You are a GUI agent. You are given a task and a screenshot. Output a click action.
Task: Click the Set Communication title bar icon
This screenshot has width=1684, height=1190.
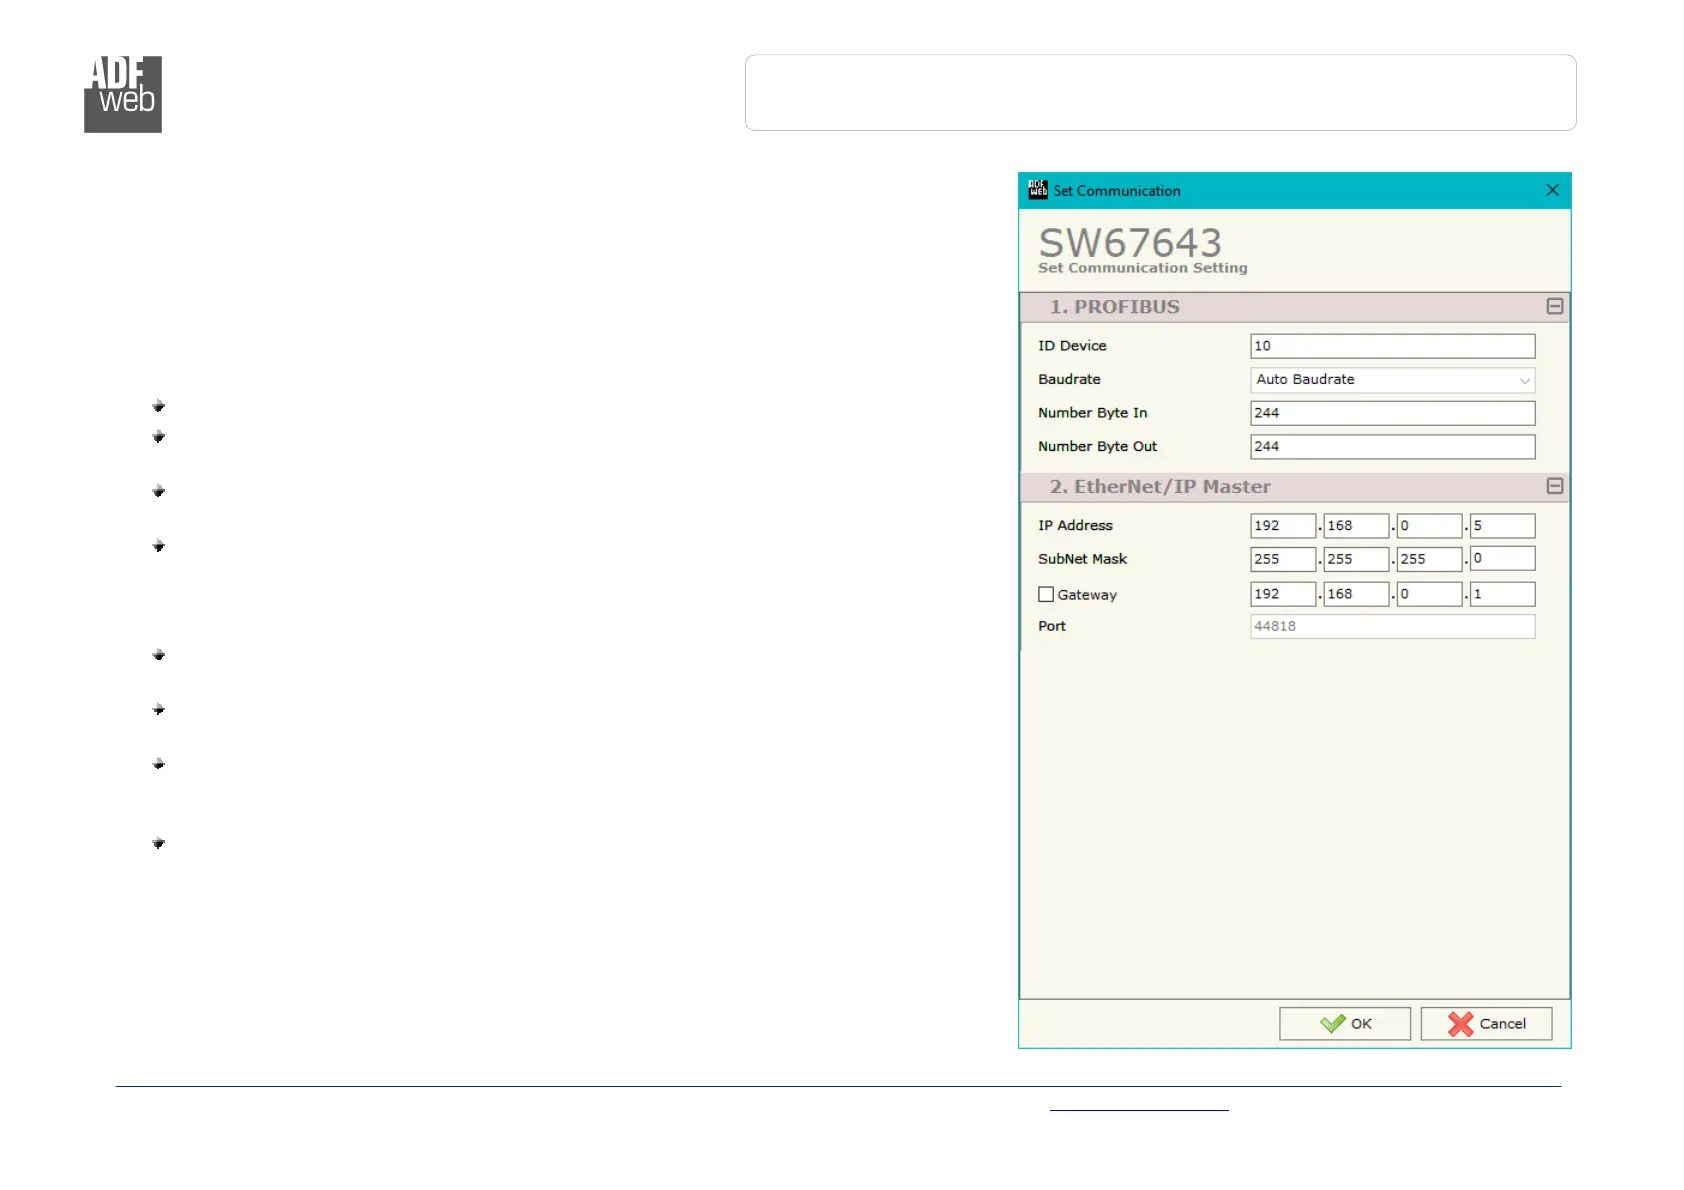coord(1037,190)
